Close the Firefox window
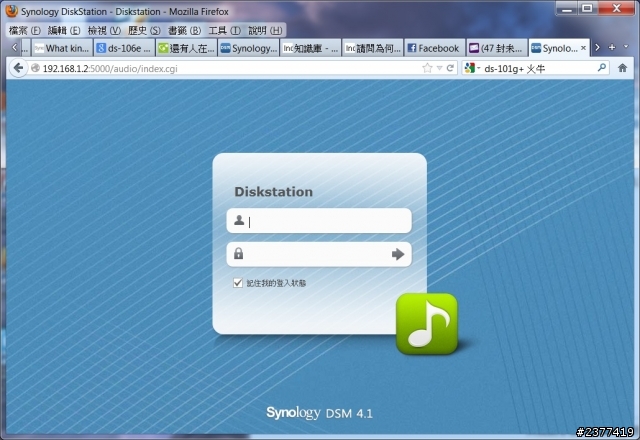The width and height of the screenshot is (640, 440). coord(616,9)
